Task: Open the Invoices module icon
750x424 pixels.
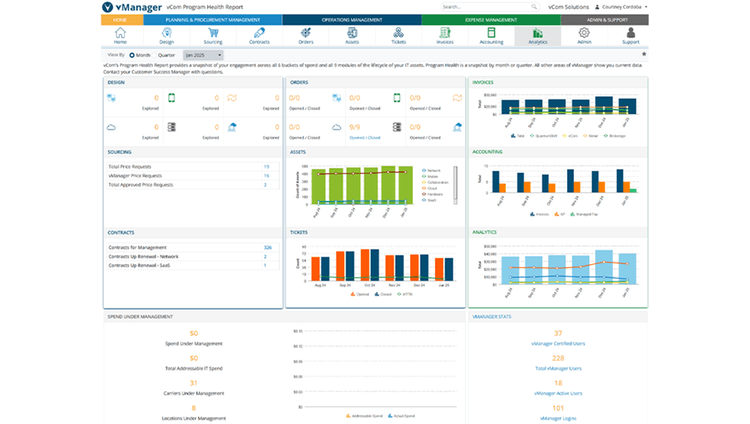Action: tap(445, 36)
